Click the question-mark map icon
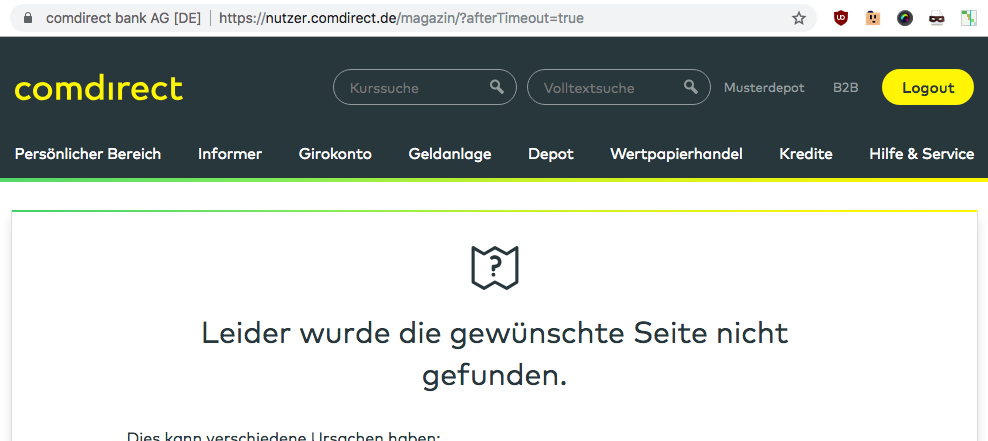 point(495,268)
